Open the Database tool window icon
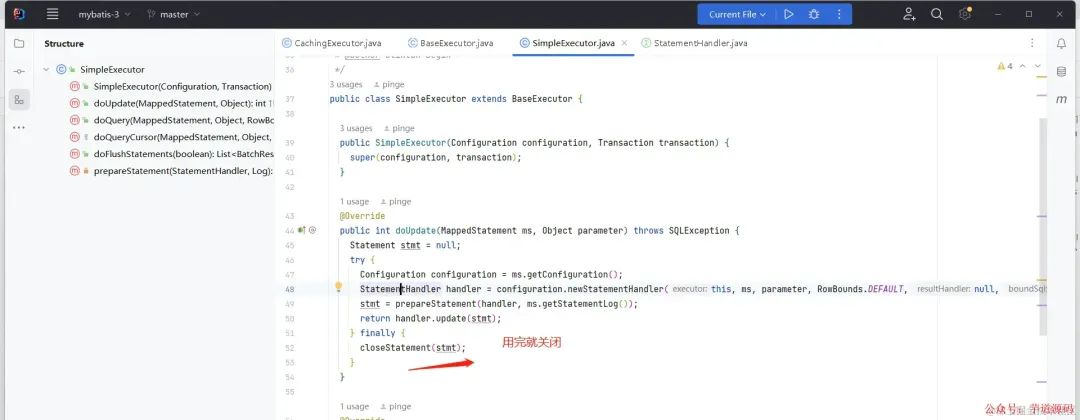 point(1061,72)
